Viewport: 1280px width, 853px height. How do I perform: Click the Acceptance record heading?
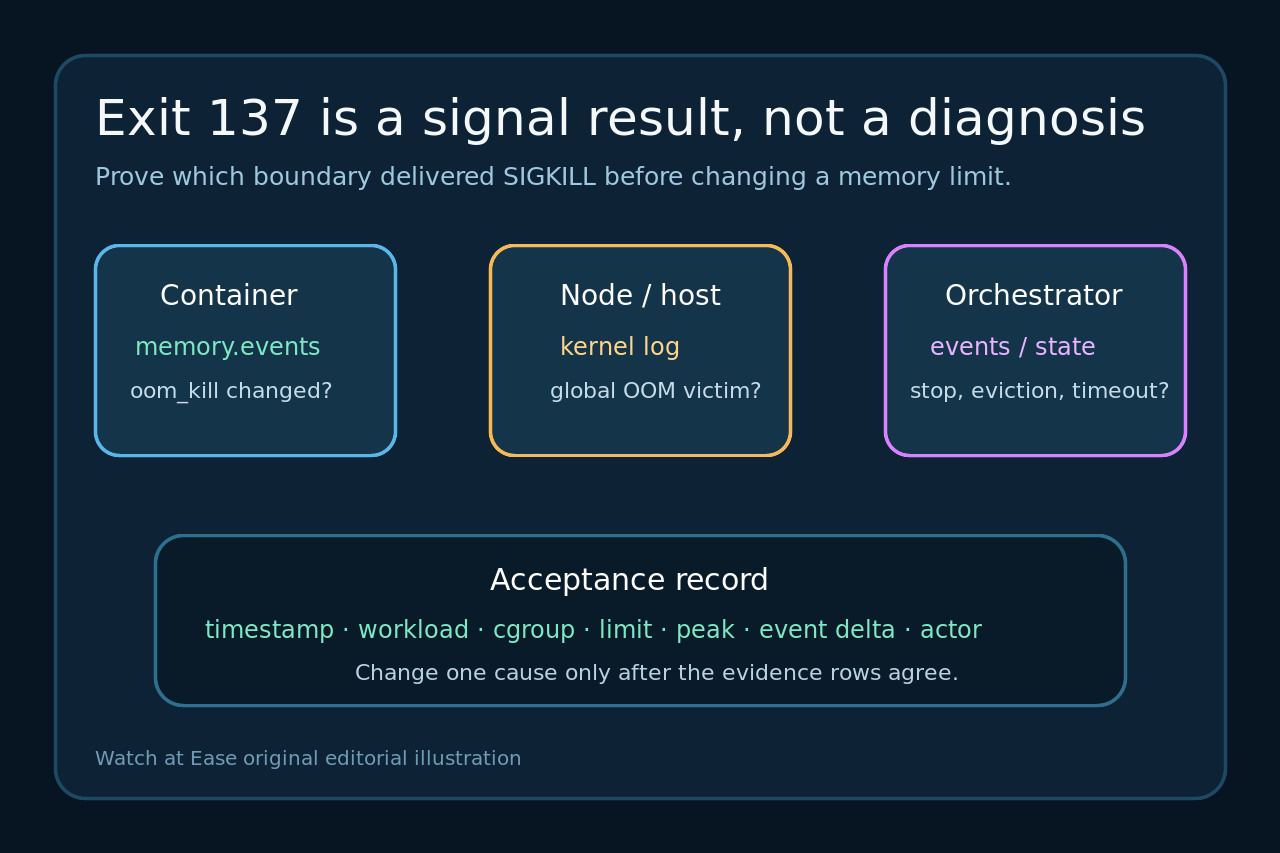click(x=629, y=580)
